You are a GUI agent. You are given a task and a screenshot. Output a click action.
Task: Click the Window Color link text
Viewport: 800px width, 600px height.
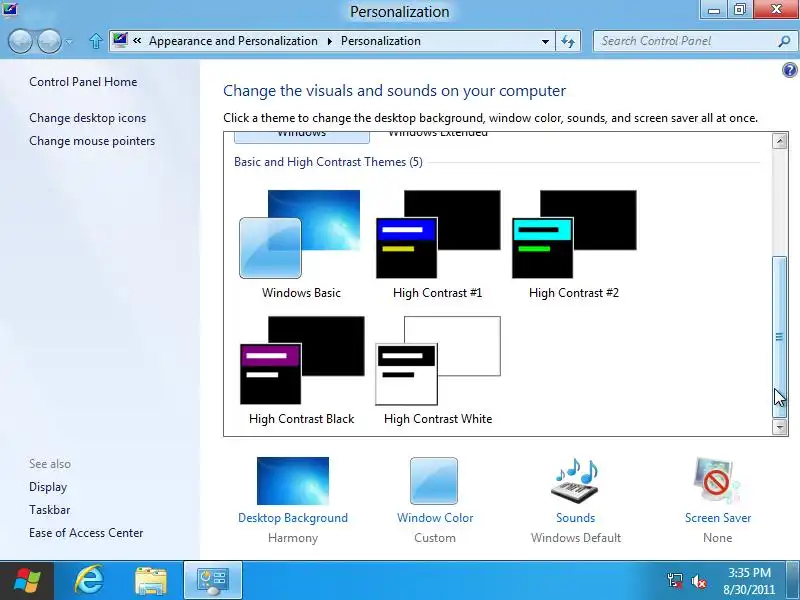pos(435,518)
